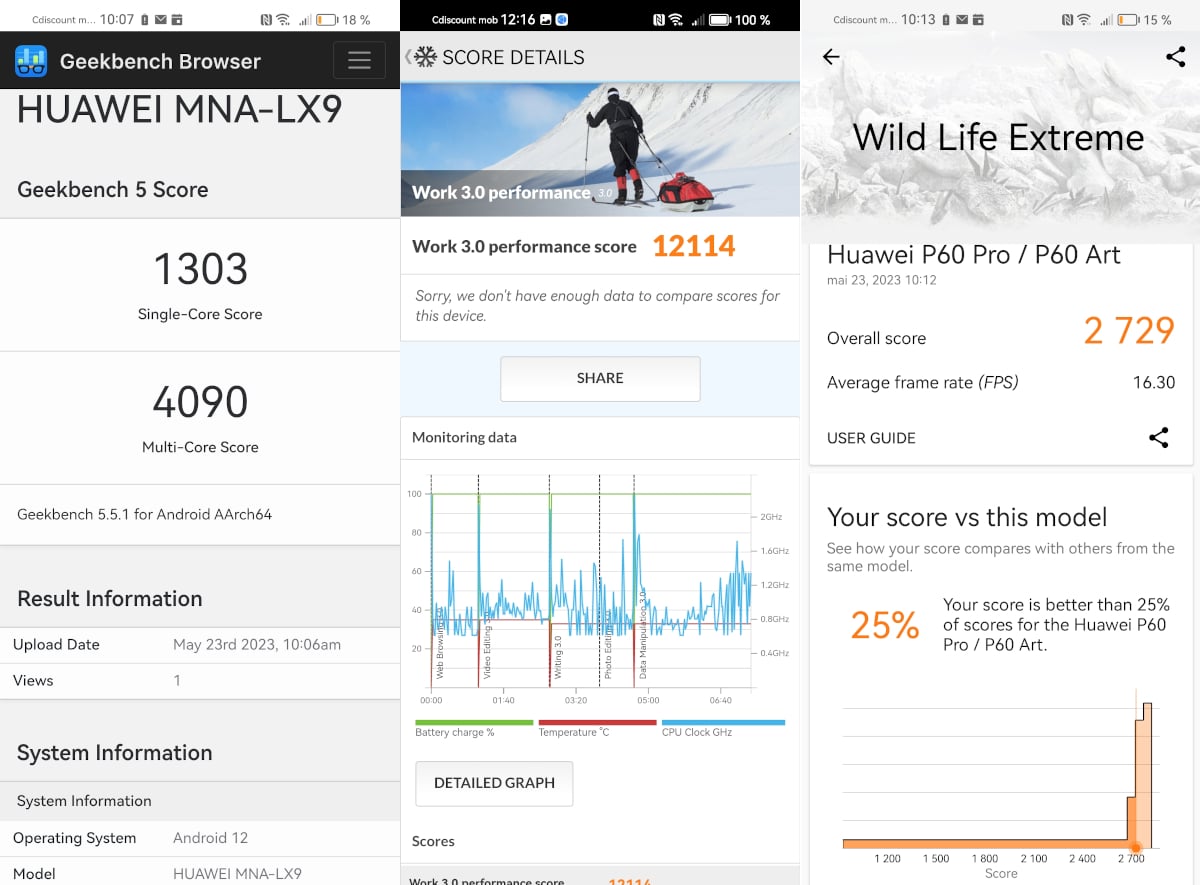
Task: Tap the average frame rate 16.30 value
Action: [x=1153, y=382]
